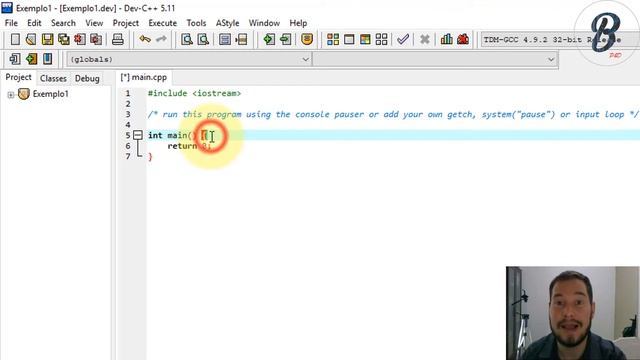Click the 'return' keyword on line 6

(x=182, y=146)
